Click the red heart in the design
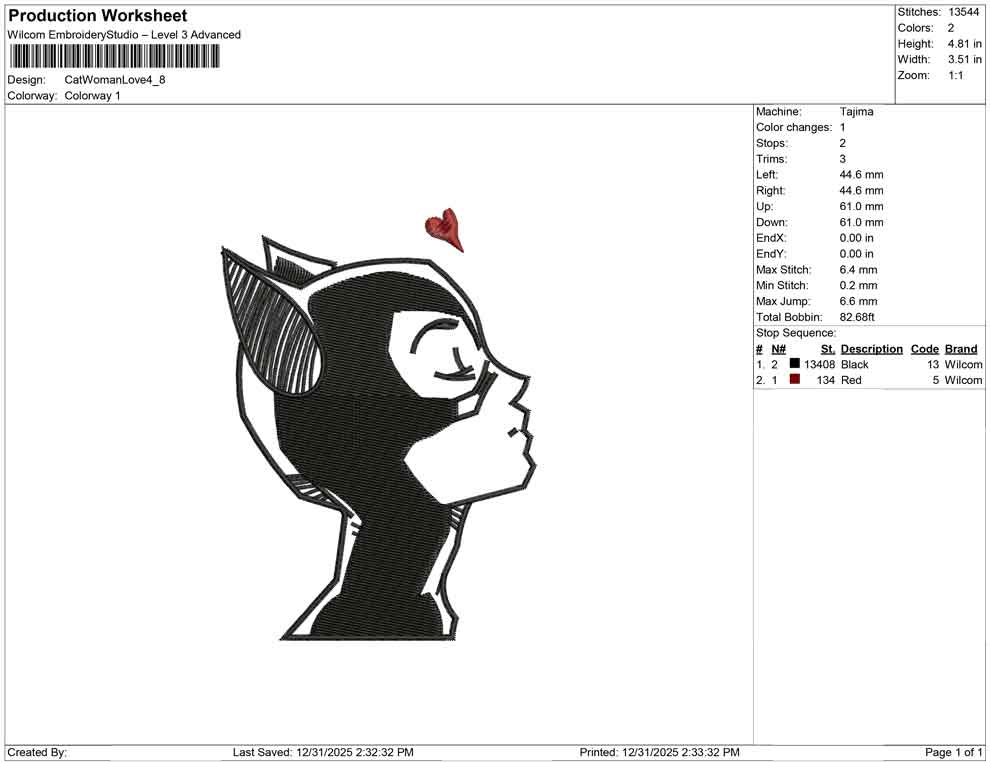990x762 pixels. click(x=445, y=230)
